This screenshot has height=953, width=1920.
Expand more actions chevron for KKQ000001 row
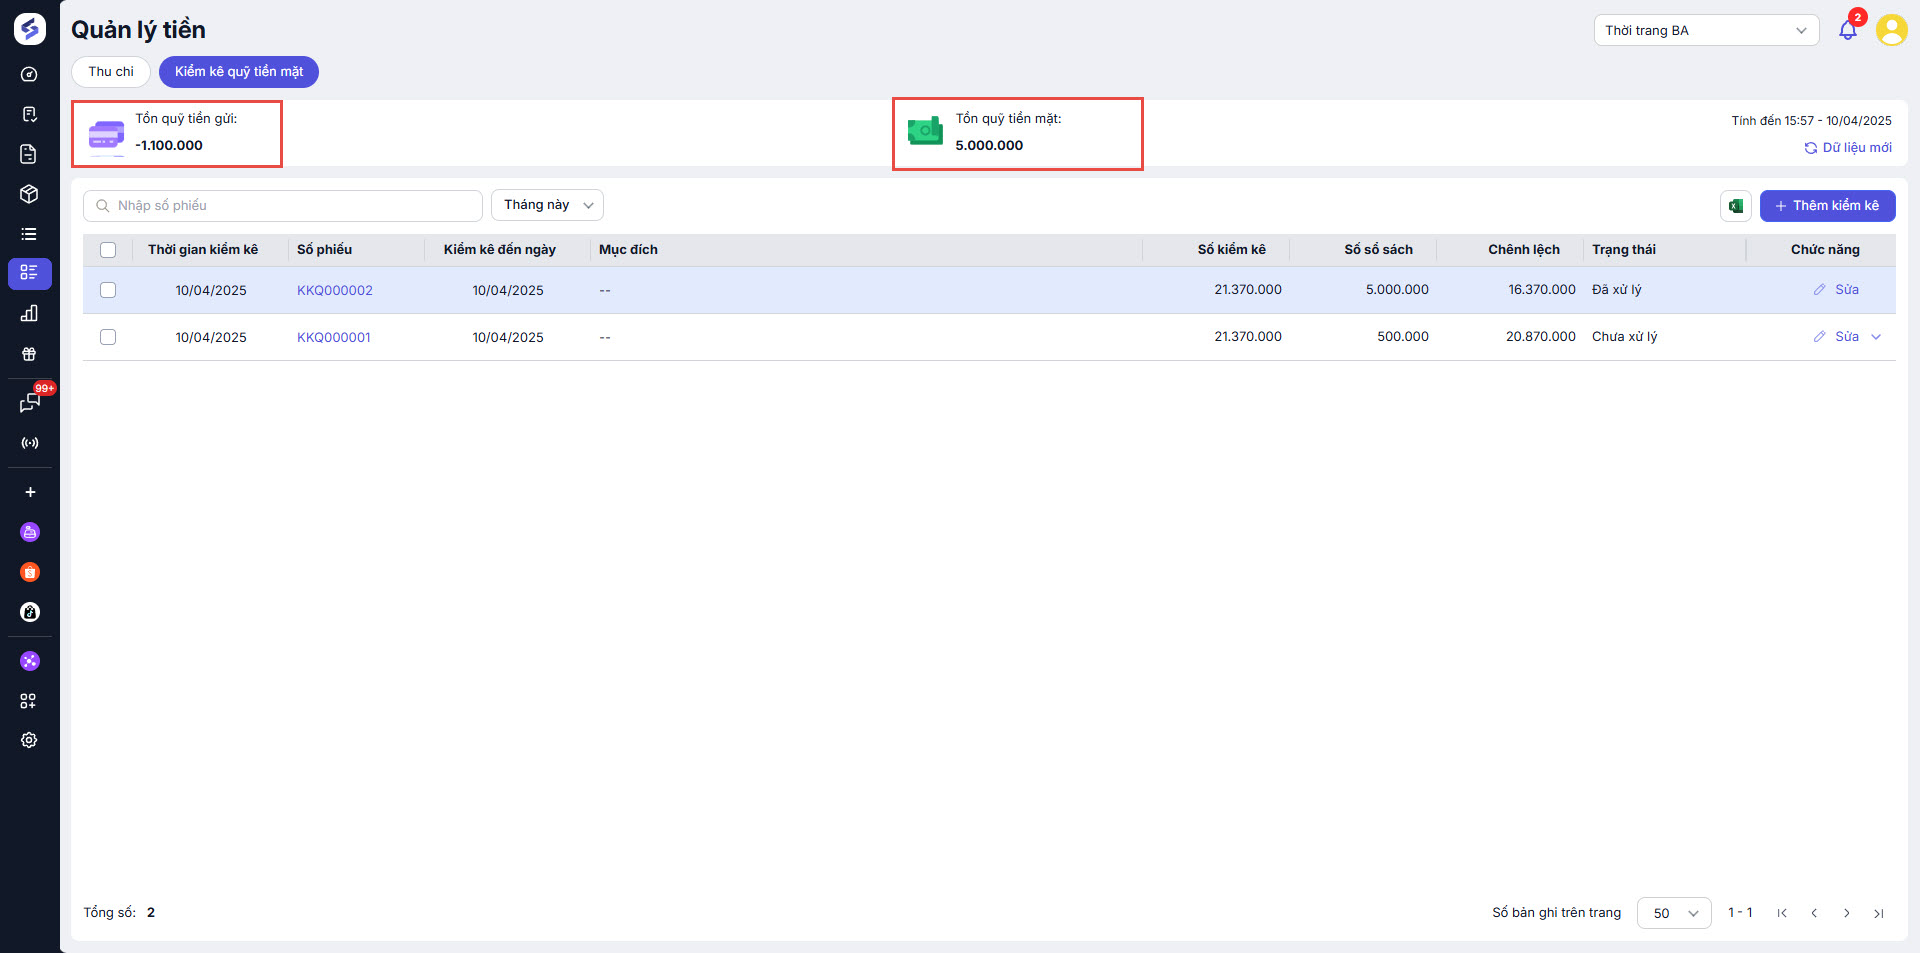[1876, 337]
